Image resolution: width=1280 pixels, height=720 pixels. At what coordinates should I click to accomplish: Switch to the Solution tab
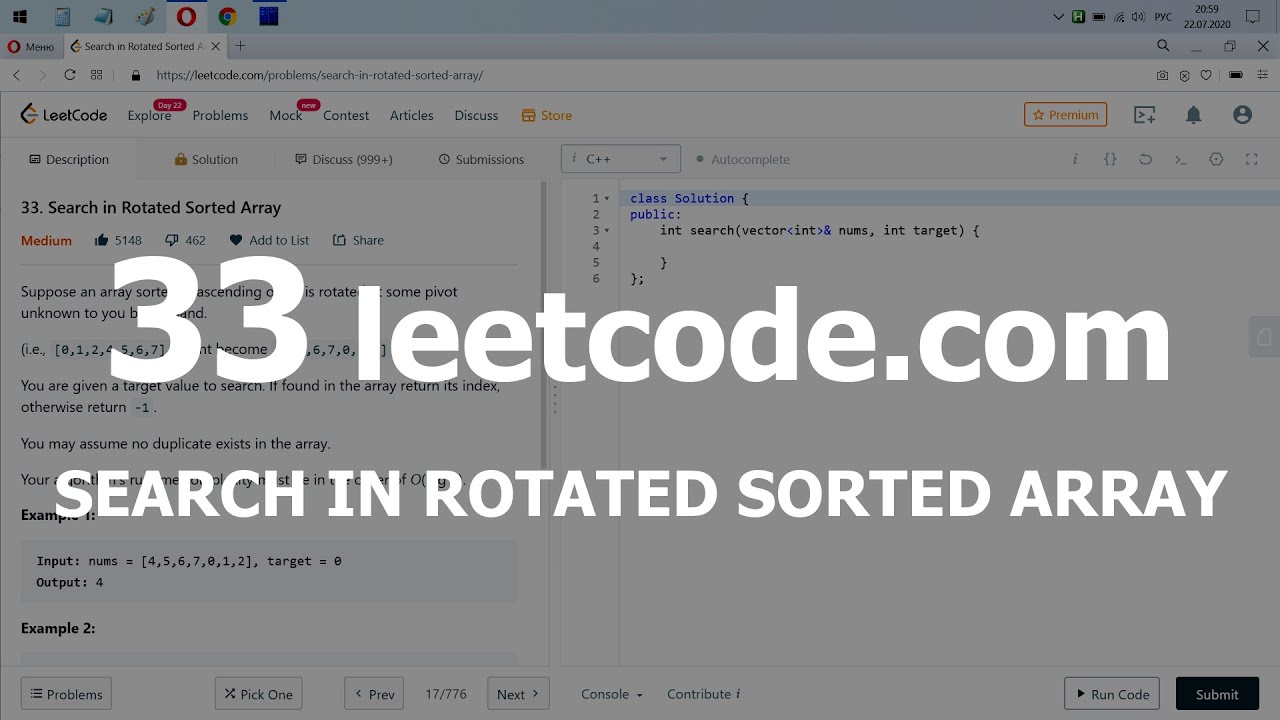pos(206,159)
